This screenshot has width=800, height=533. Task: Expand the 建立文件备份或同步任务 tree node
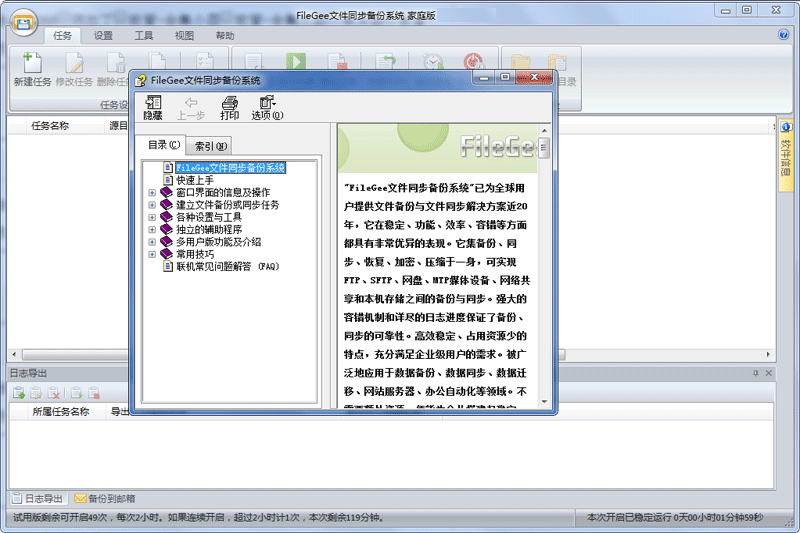pos(152,205)
